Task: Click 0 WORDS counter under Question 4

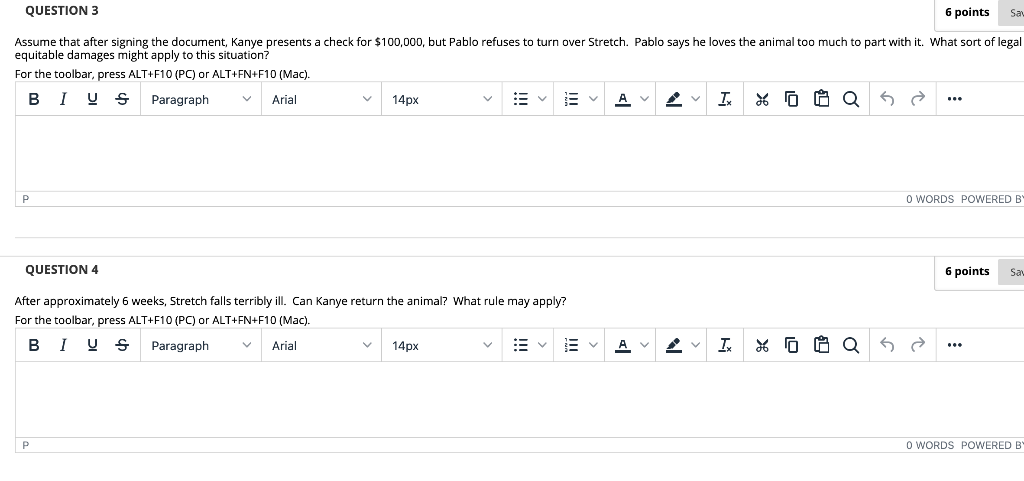Action: (930, 445)
